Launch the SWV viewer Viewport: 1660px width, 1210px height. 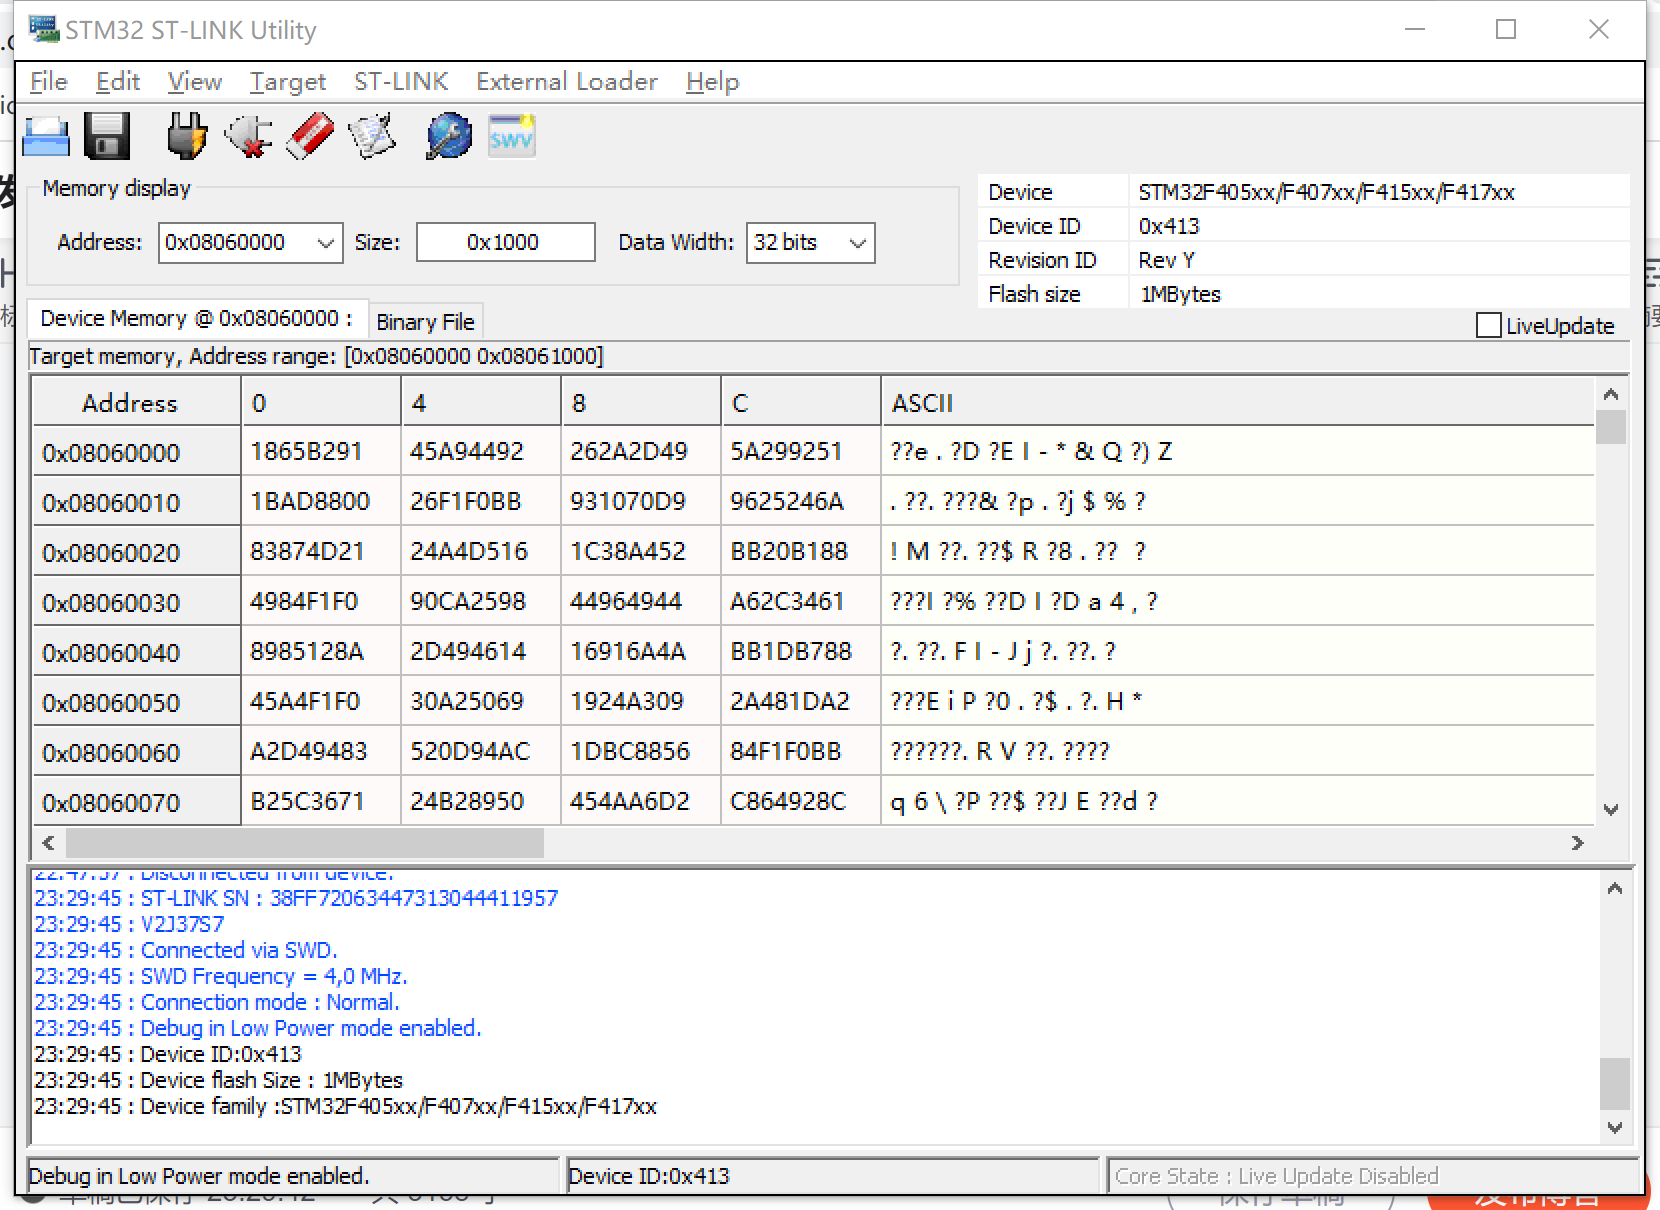point(511,135)
